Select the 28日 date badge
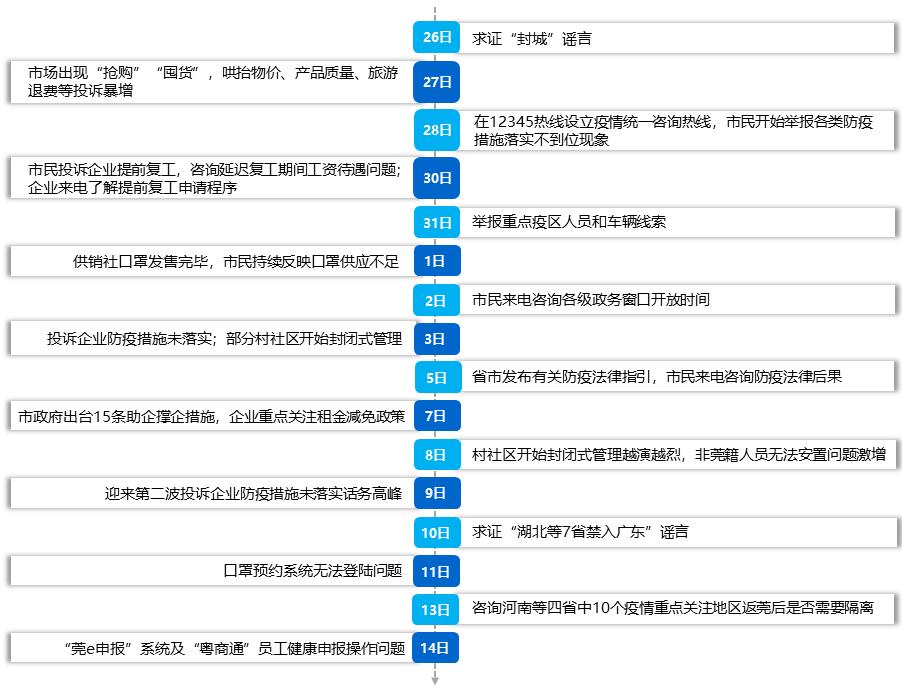Image resolution: width=902 pixels, height=689 pixels. point(437,130)
